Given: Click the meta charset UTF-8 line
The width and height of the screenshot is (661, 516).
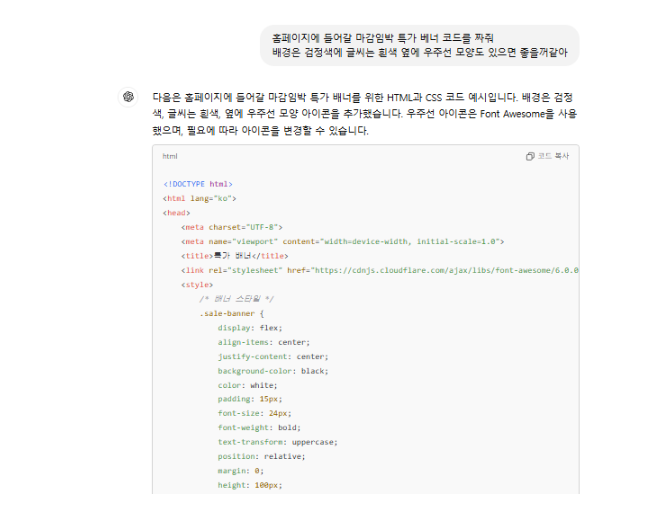Looking at the screenshot, I should click(x=232, y=227).
